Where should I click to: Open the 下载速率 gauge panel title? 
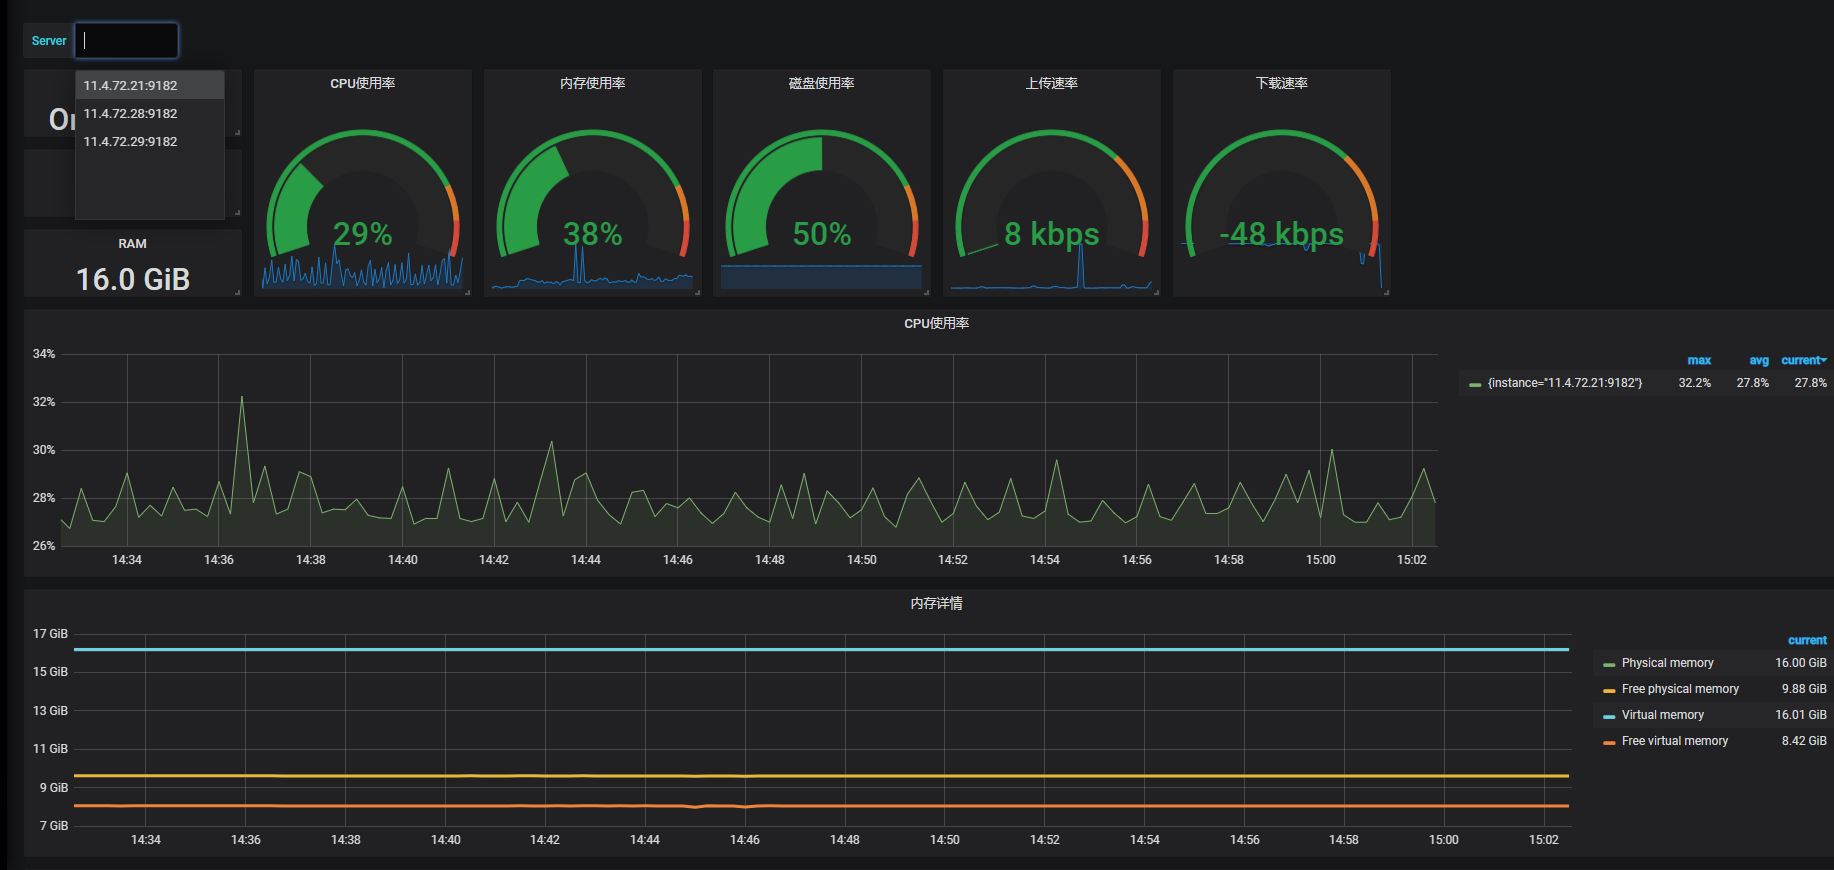point(1282,83)
